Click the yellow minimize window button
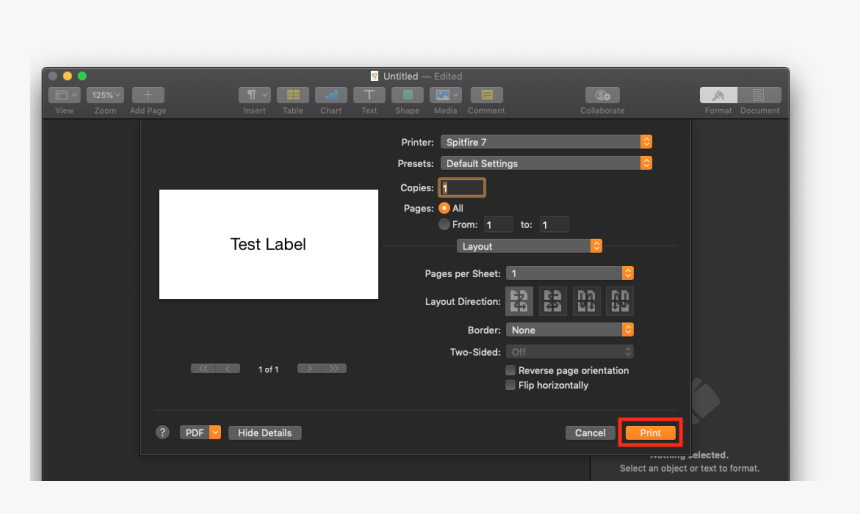 [x=67, y=76]
